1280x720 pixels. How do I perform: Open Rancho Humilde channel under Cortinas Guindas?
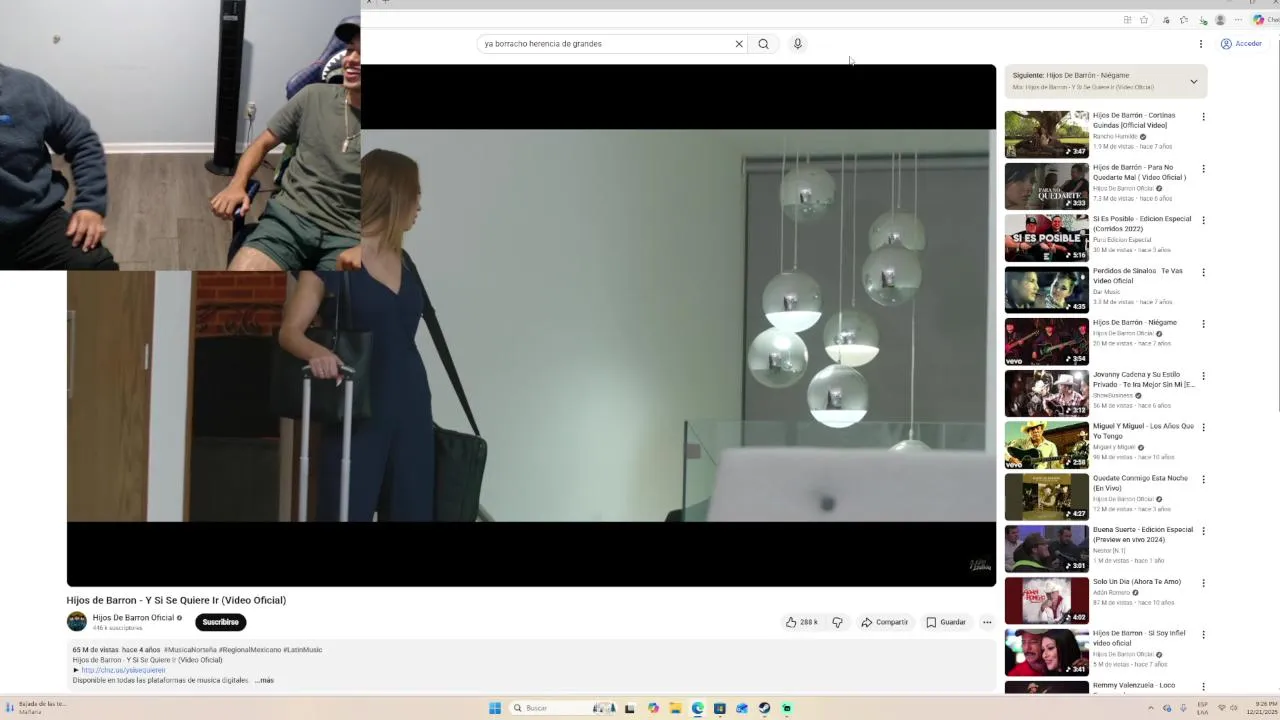pos(1115,136)
